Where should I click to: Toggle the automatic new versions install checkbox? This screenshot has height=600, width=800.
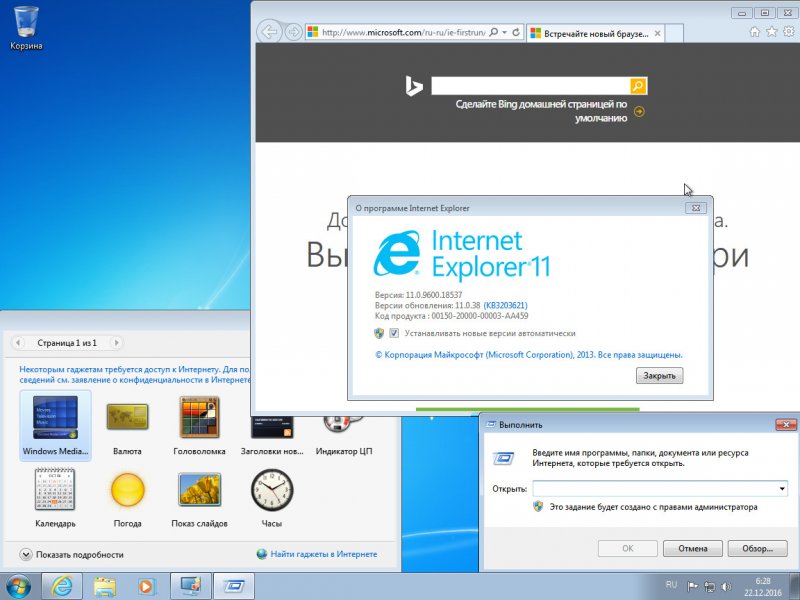coord(394,333)
